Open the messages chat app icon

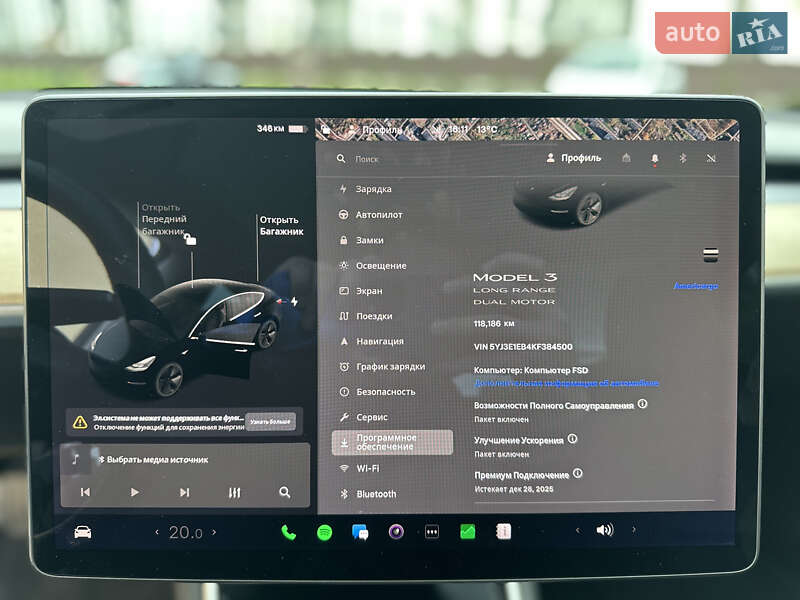pyautogui.click(x=360, y=532)
